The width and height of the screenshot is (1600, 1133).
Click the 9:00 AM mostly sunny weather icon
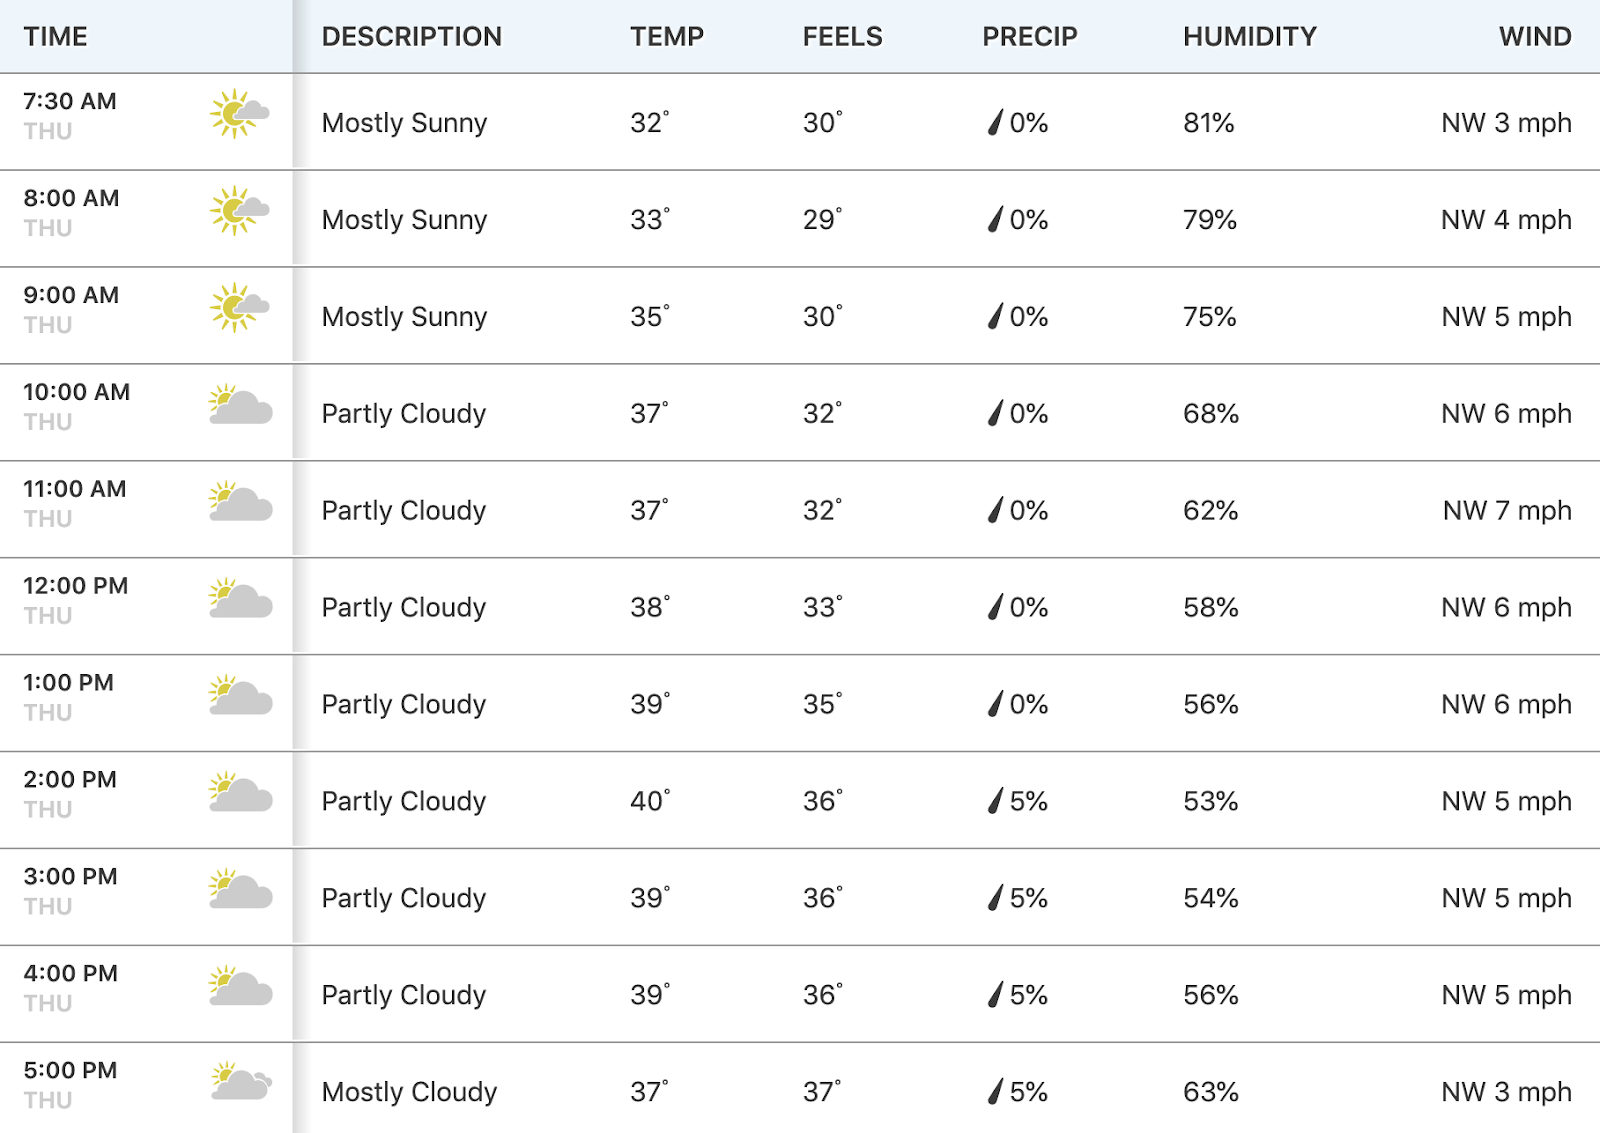coord(240,308)
